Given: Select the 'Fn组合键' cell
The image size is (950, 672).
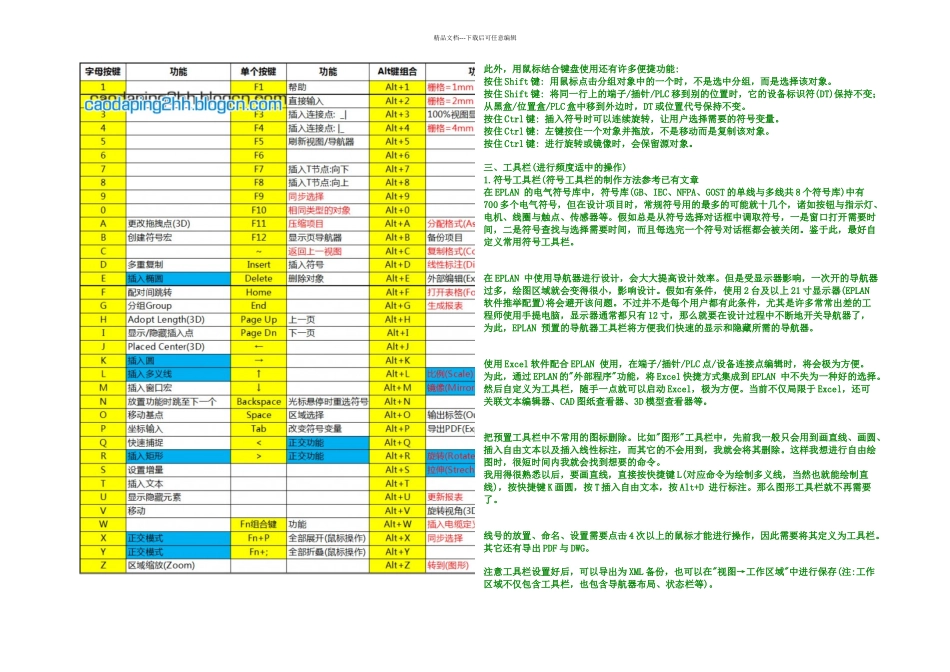Looking at the screenshot, I should [x=258, y=524].
